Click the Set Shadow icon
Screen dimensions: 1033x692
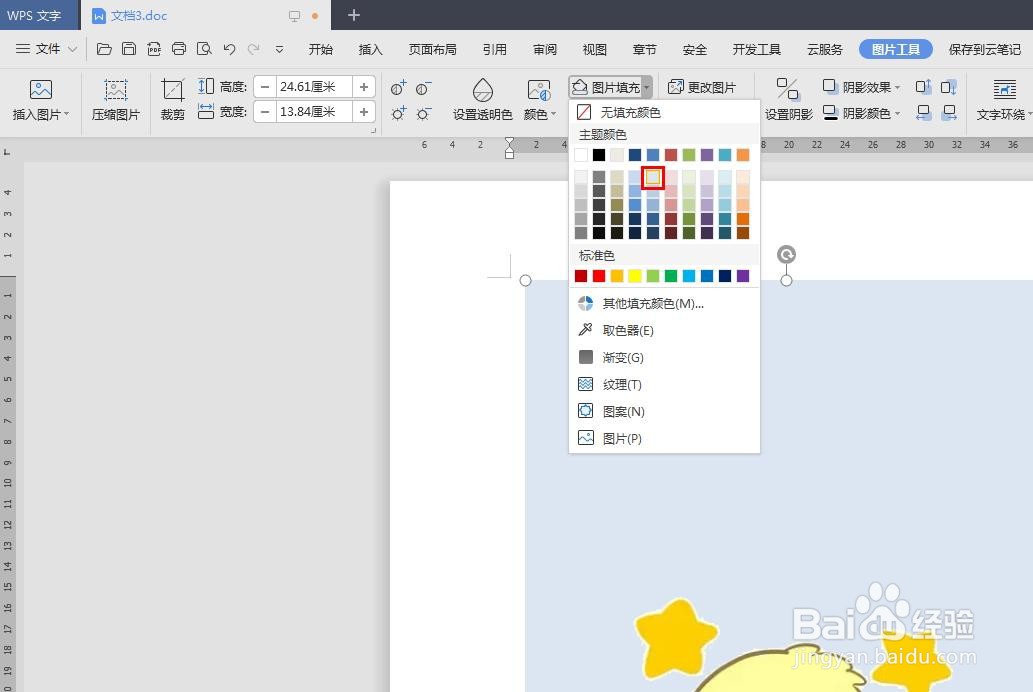[787, 89]
